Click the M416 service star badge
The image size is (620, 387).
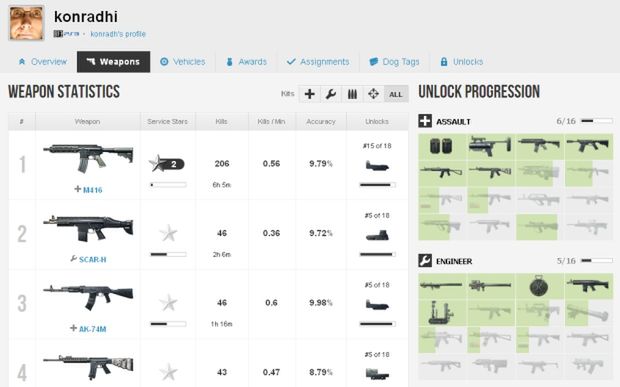click(x=167, y=163)
